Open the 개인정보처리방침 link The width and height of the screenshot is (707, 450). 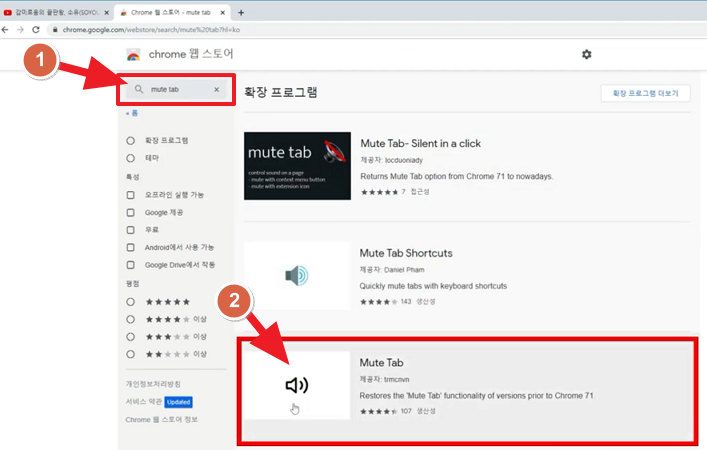click(153, 384)
